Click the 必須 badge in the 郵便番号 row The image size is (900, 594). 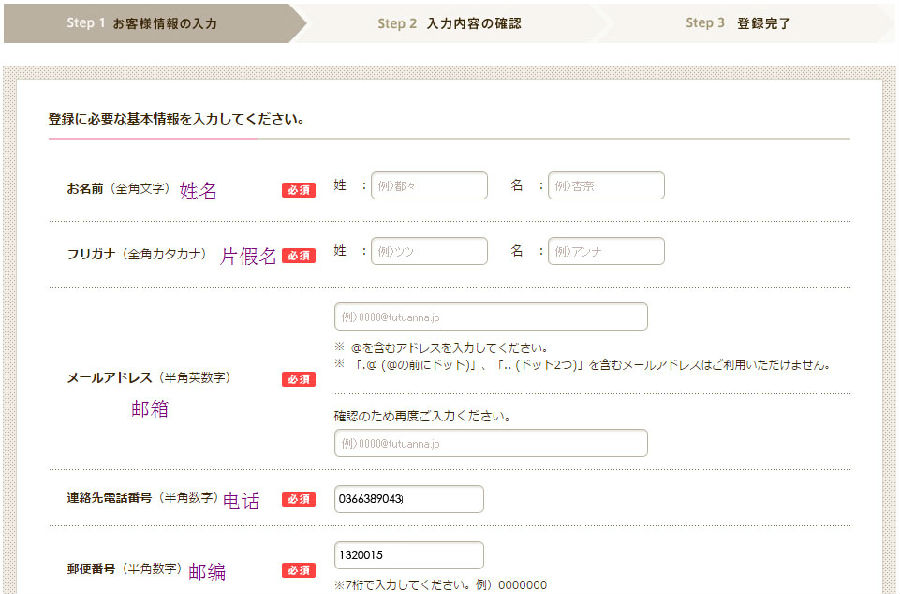[x=298, y=570]
